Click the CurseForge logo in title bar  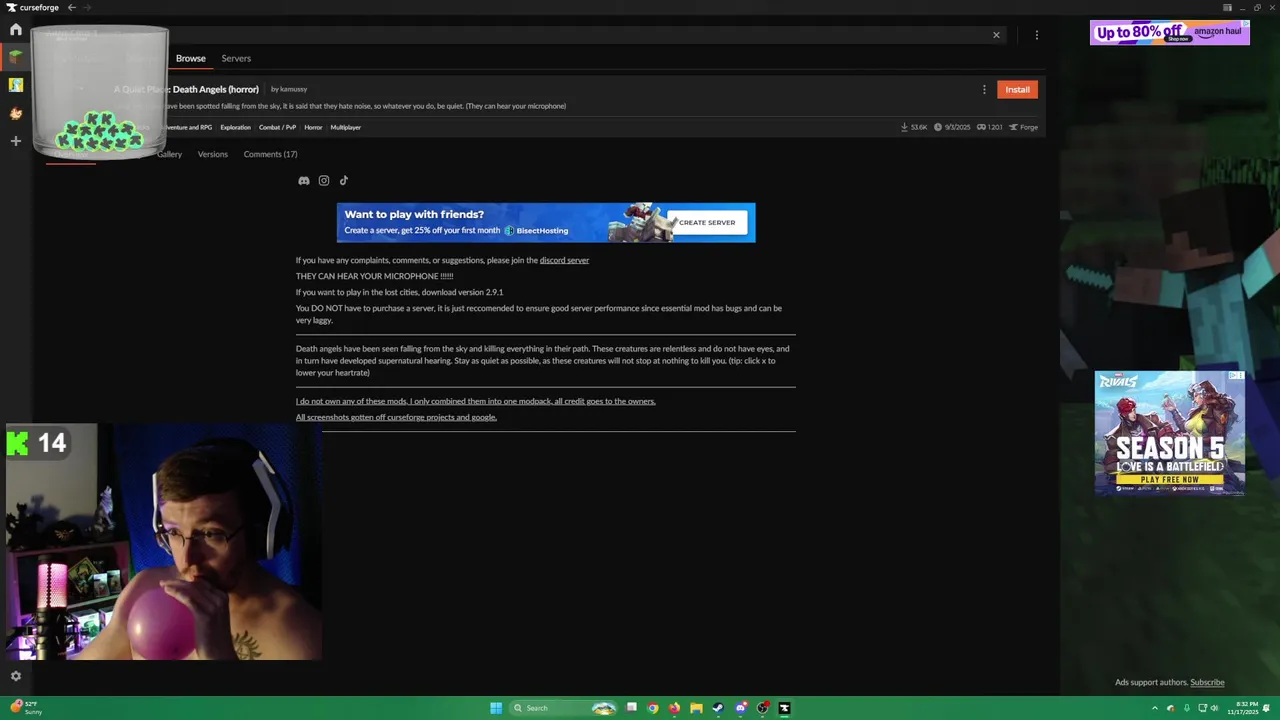tap(33, 7)
